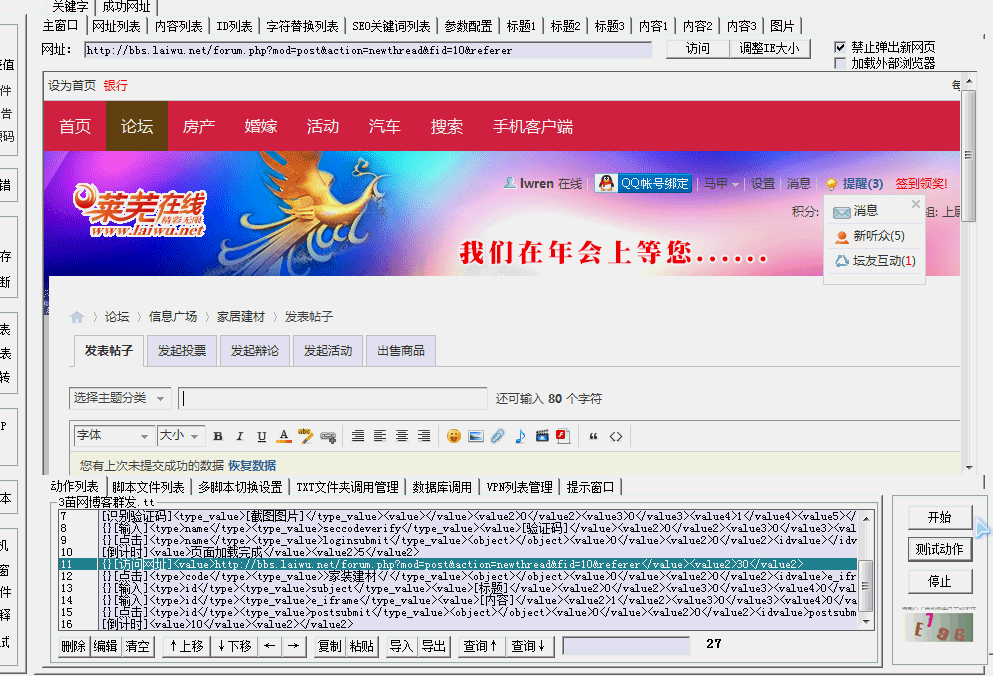Image resolution: width=993 pixels, height=676 pixels.
Task: Open the 字体 font dropdown
Action: point(115,435)
